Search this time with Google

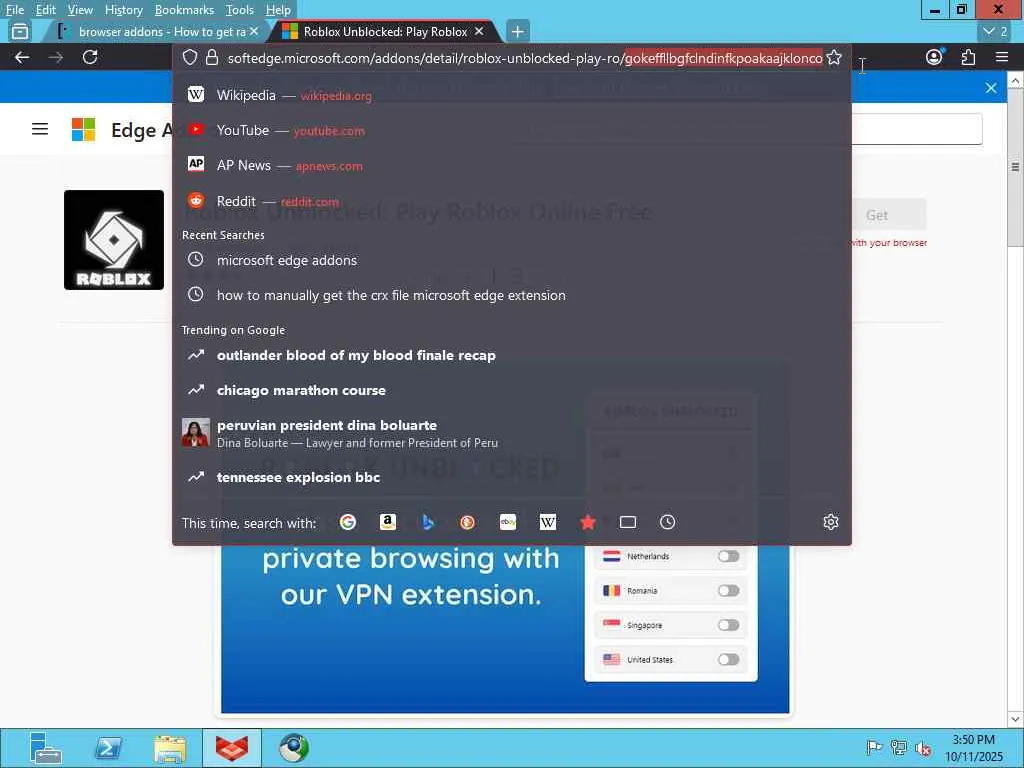point(348,522)
